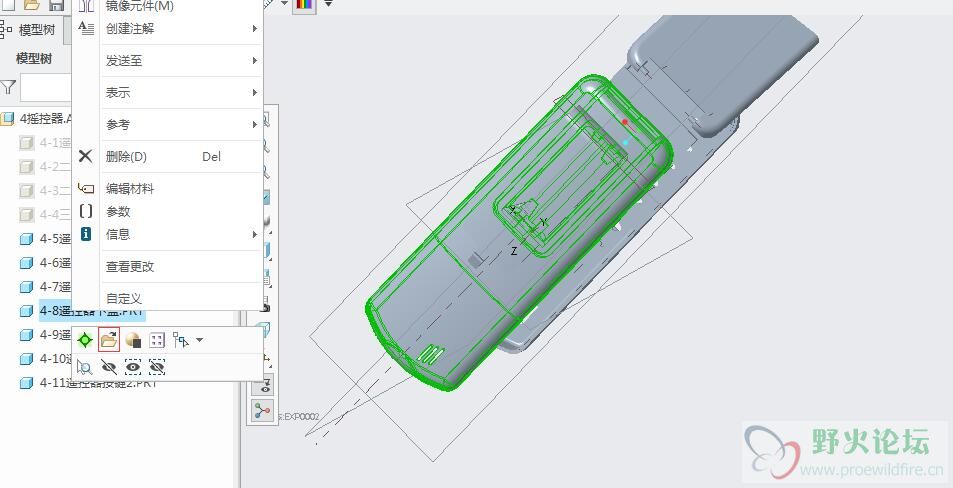The height and width of the screenshot is (488, 953).
Task: Select the 4-5 part in model tree
Action: (x=55, y=239)
